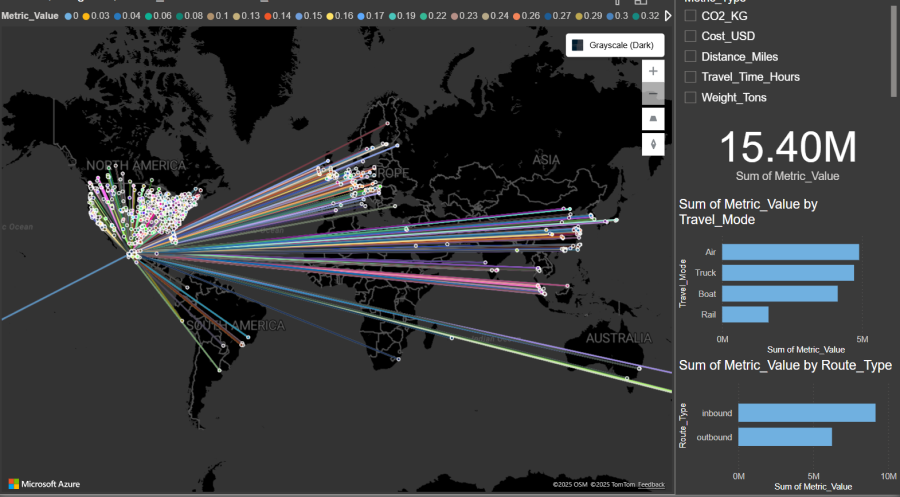Image resolution: width=900 pixels, height=497 pixels.
Task: Click the Air axis label
Action: click(x=711, y=252)
